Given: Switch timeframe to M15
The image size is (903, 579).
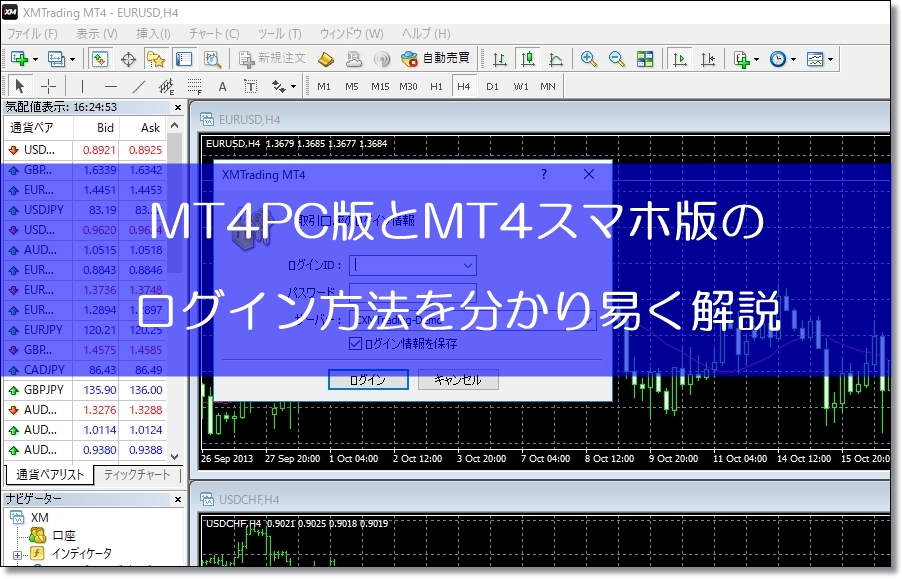Looking at the screenshot, I should [380, 86].
